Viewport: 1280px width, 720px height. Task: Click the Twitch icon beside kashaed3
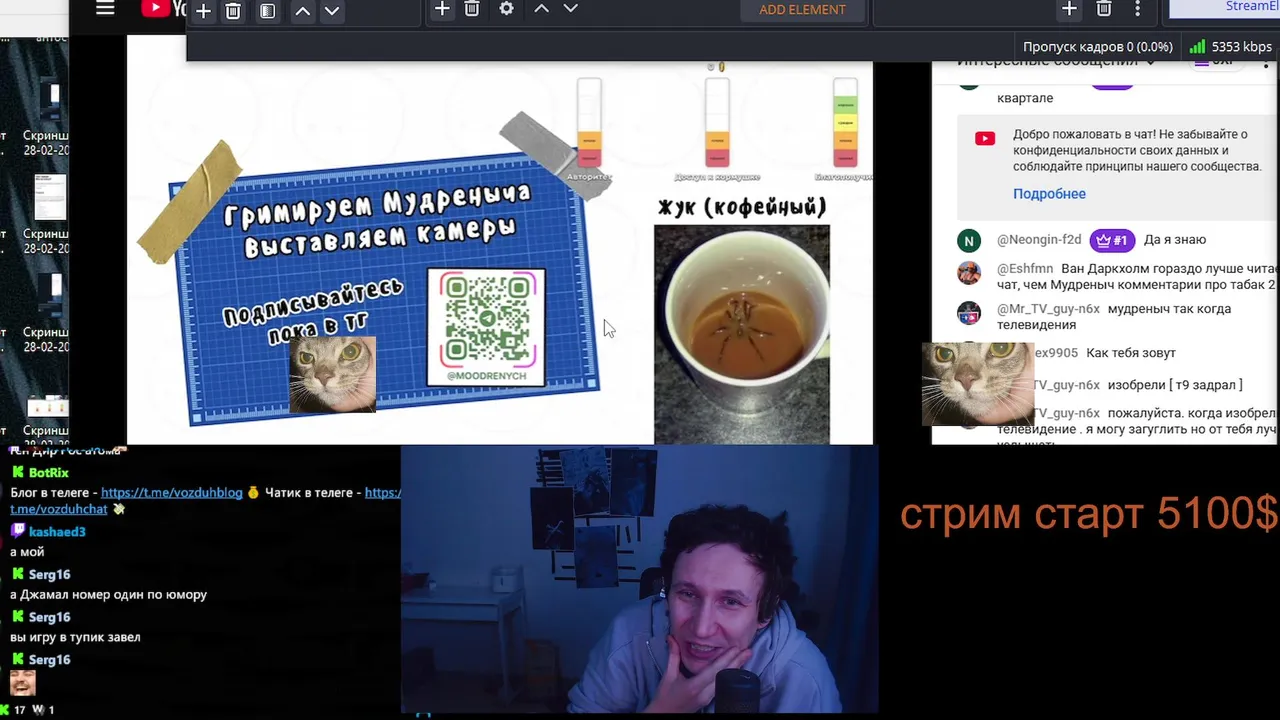pyautogui.click(x=17, y=532)
